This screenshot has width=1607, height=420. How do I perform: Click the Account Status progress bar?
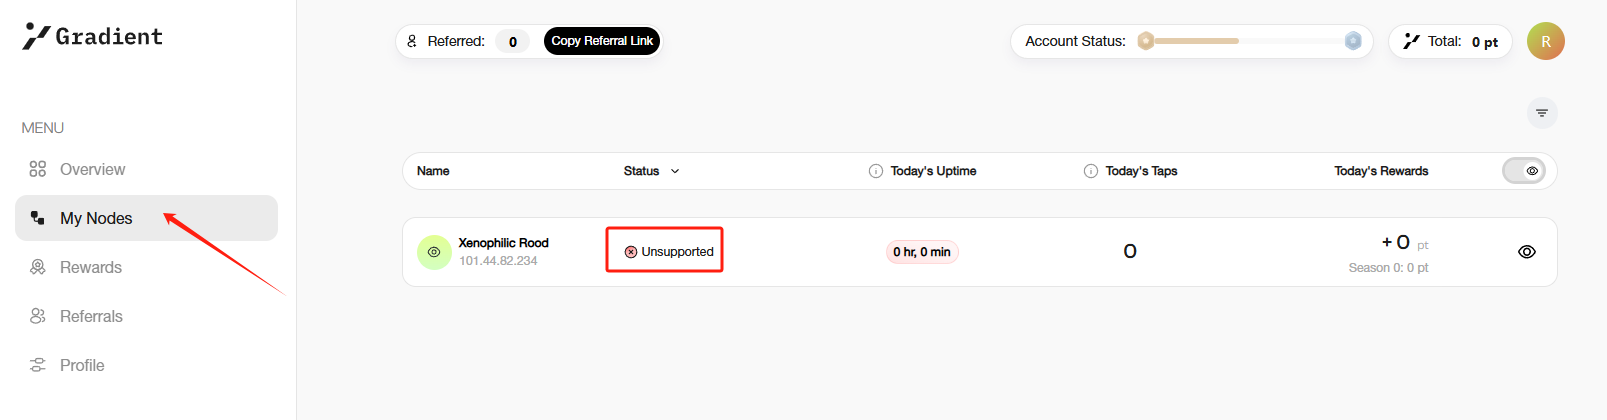pos(1249,41)
